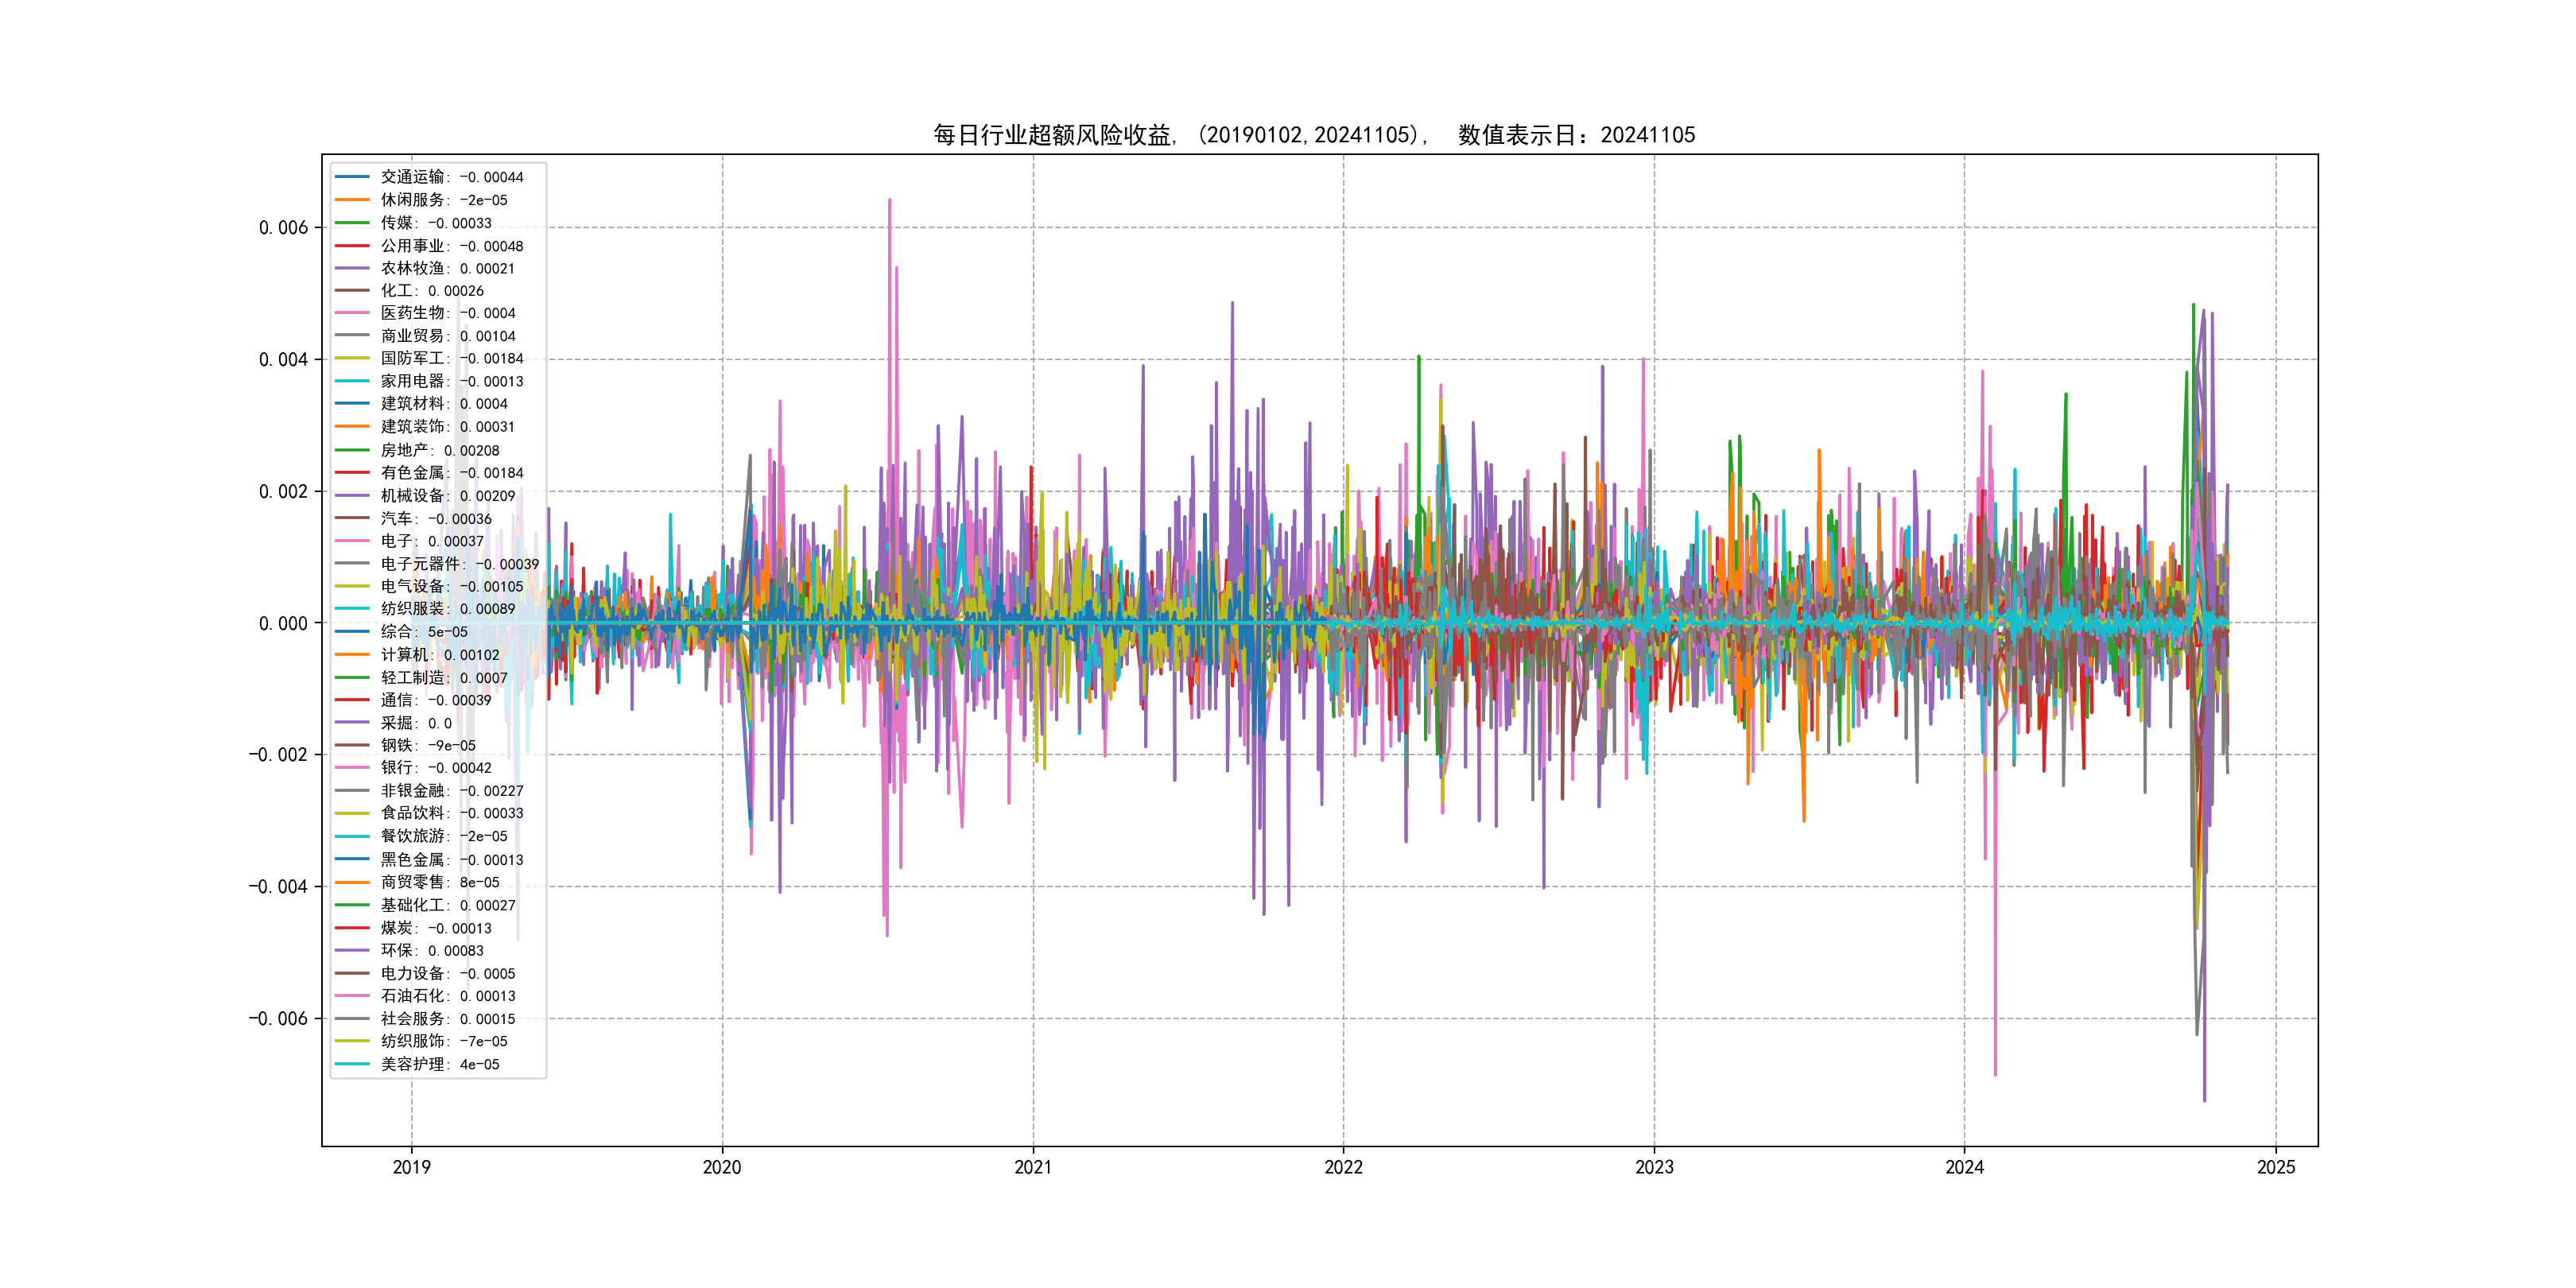
Task: Click the 2025 x-axis tick label
Action: click(2276, 1167)
